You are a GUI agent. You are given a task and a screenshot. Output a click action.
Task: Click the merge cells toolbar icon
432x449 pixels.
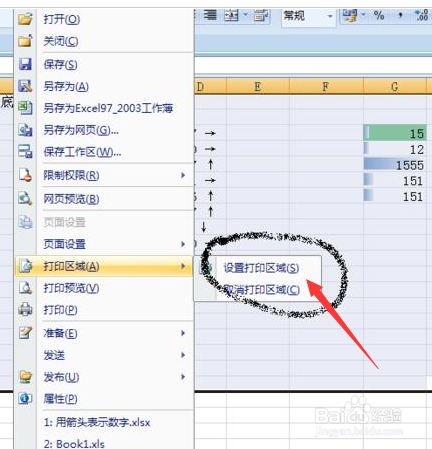click(231, 15)
